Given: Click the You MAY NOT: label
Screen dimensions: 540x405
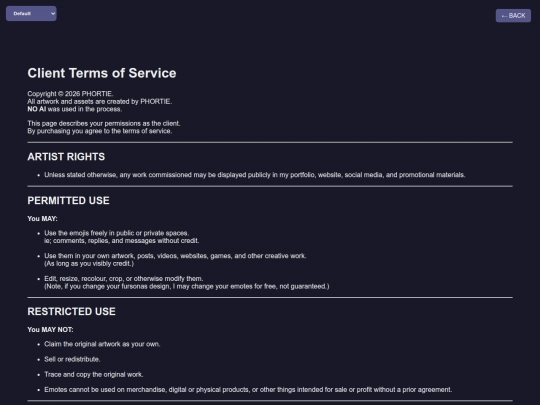Looking at the screenshot, I should [x=50, y=330].
